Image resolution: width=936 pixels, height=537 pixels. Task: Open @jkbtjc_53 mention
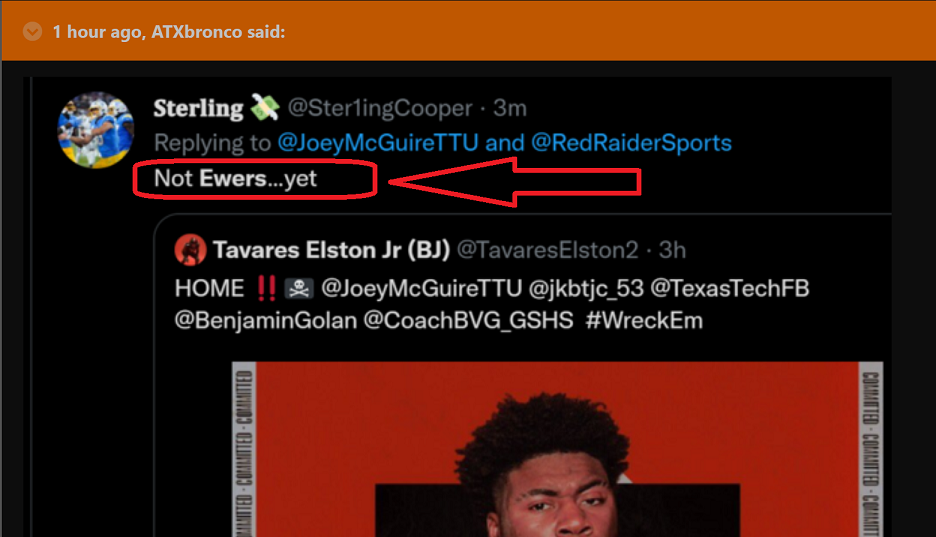pyautogui.click(x=586, y=289)
